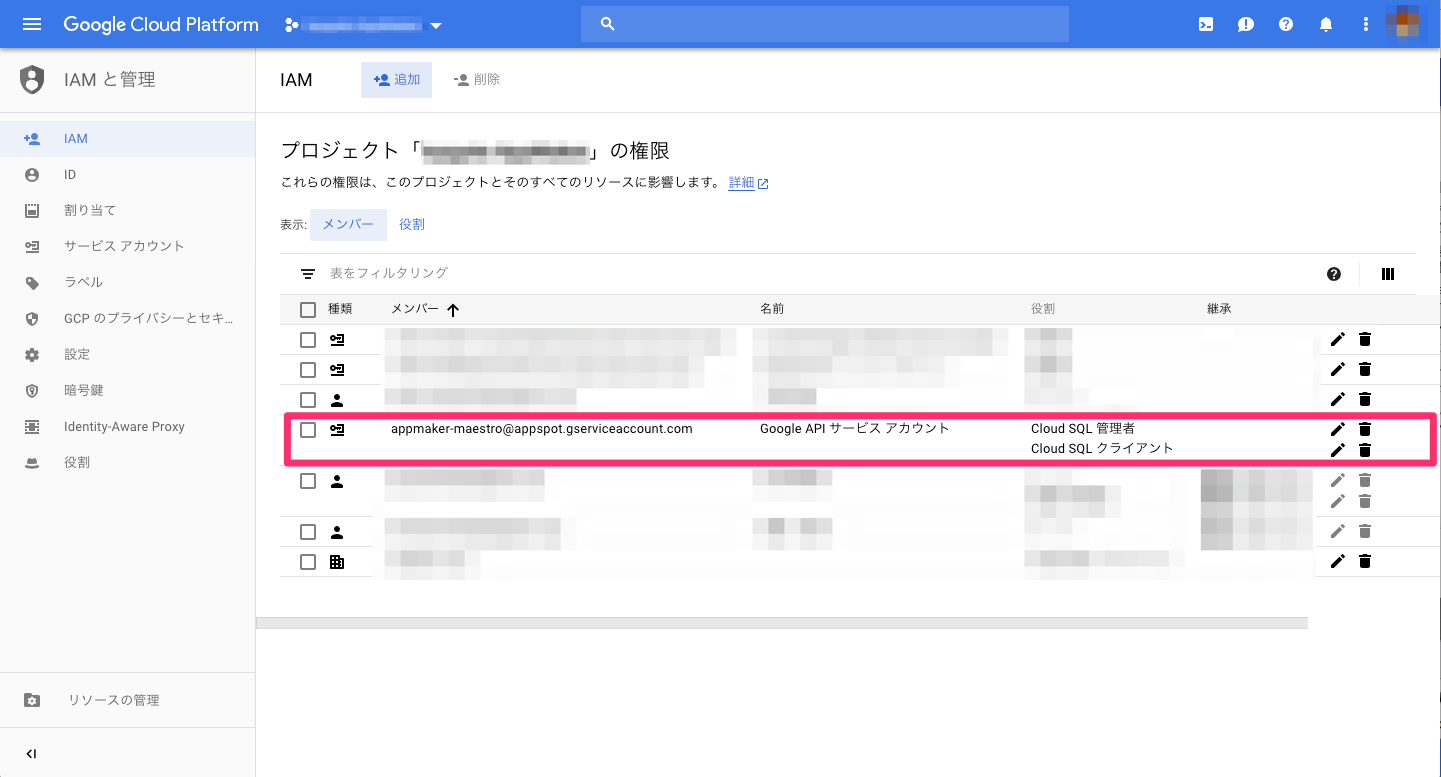The width and height of the screenshot is (1441, 777).
Task: Click the 役割 column header in the table
Action: click(1043, 309)
